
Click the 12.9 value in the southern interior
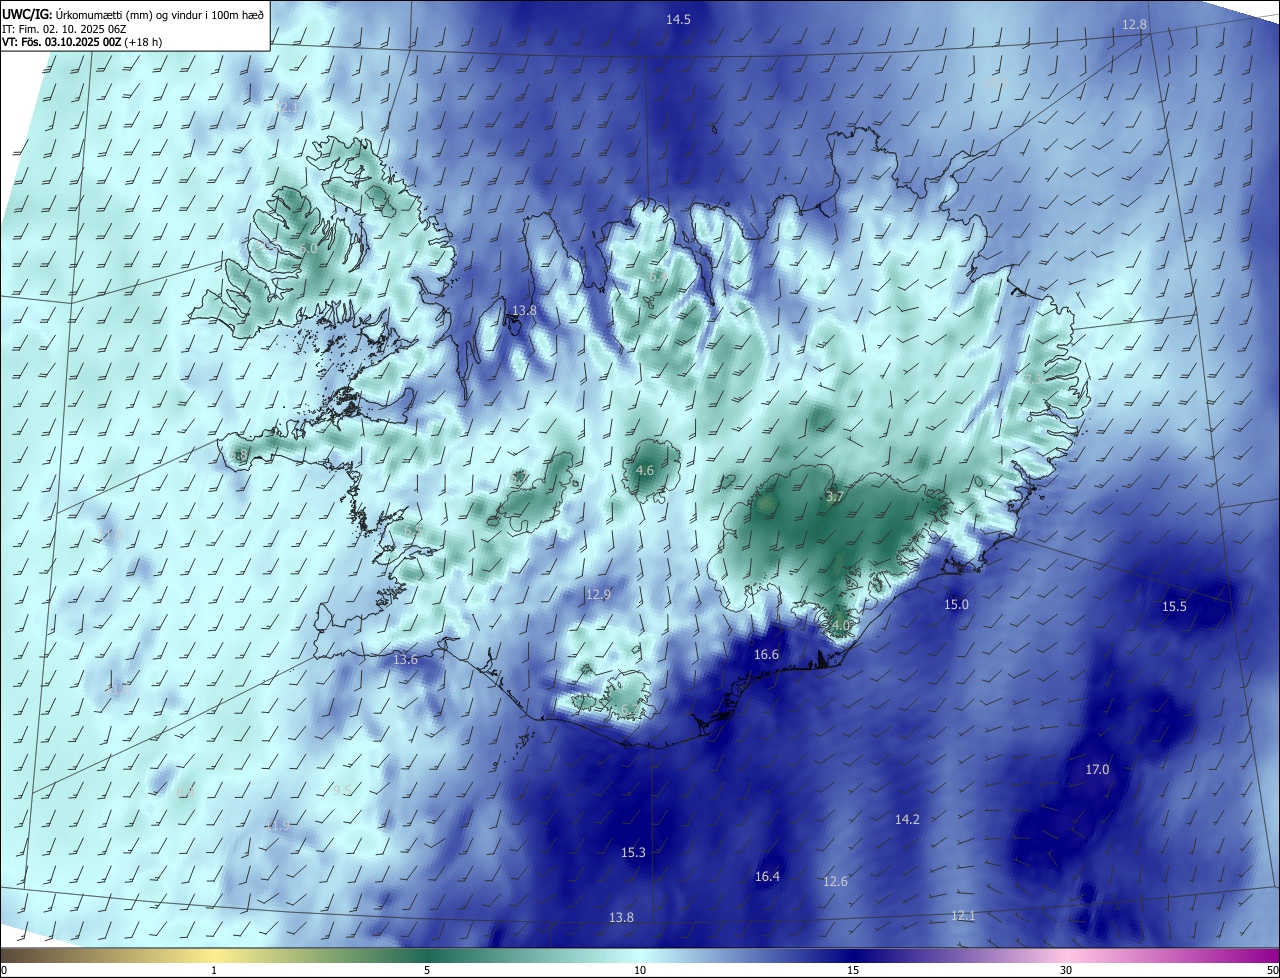point(598,595)
